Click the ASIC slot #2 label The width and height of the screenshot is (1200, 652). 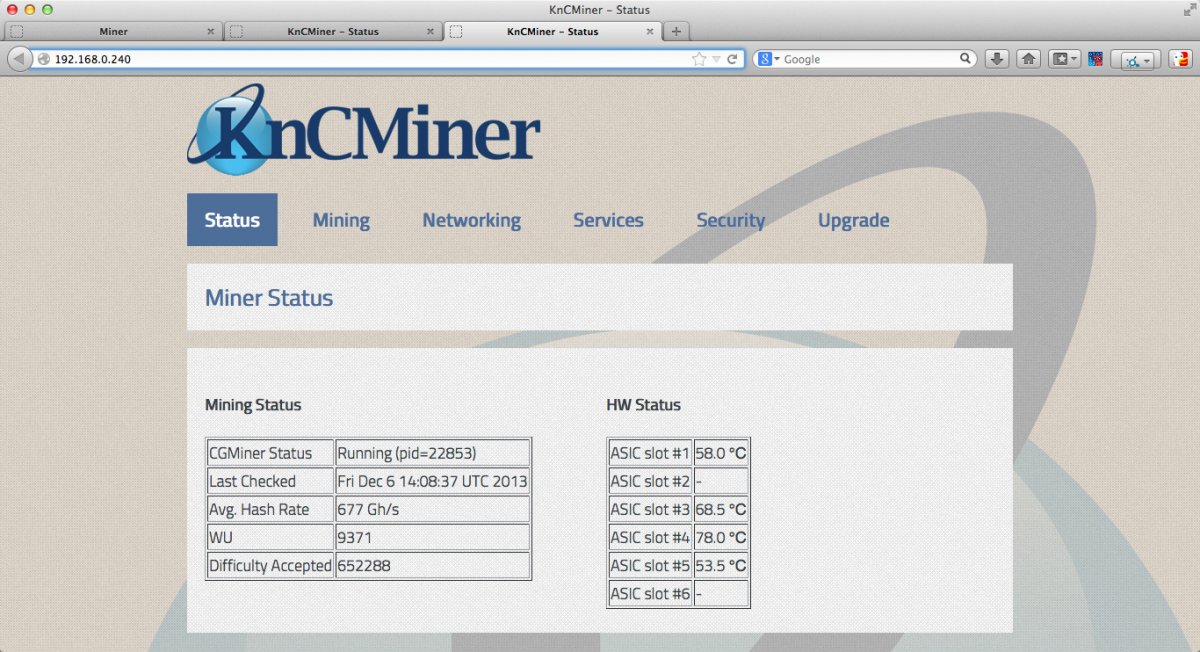click(650, 481)
